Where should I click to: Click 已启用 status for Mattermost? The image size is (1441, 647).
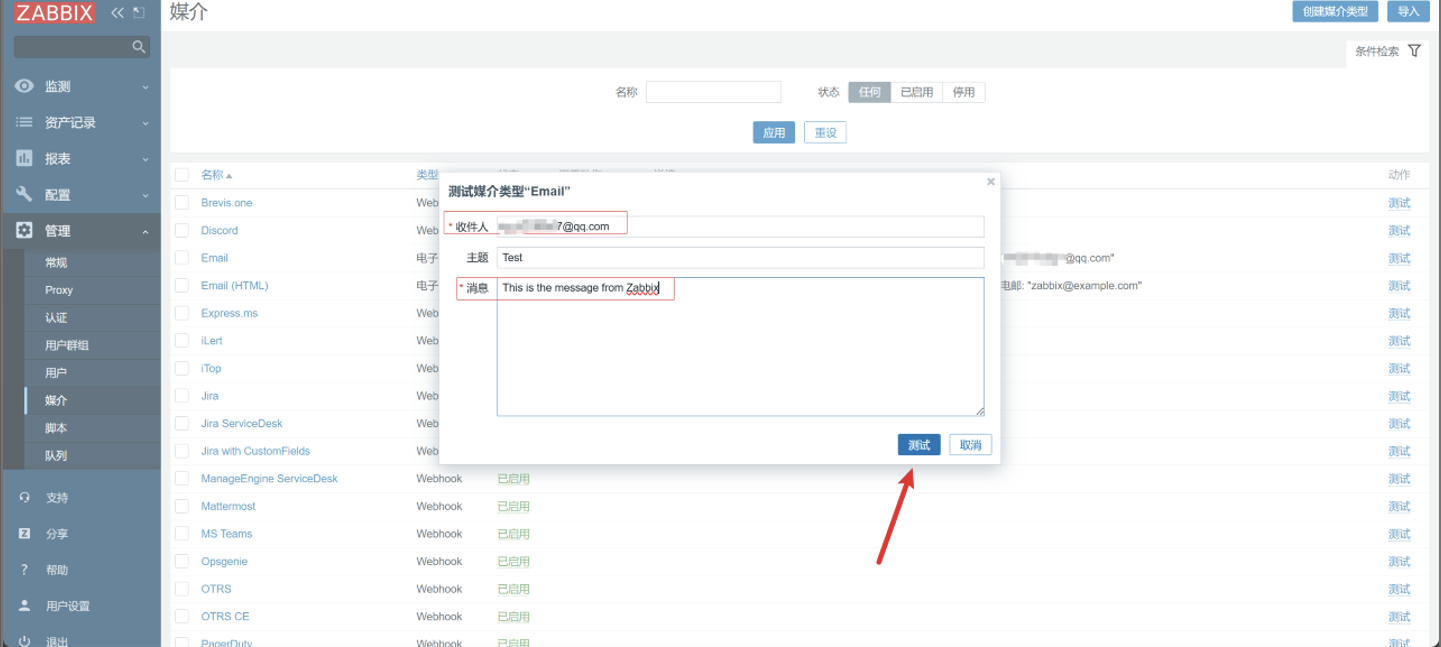(514, 506)
